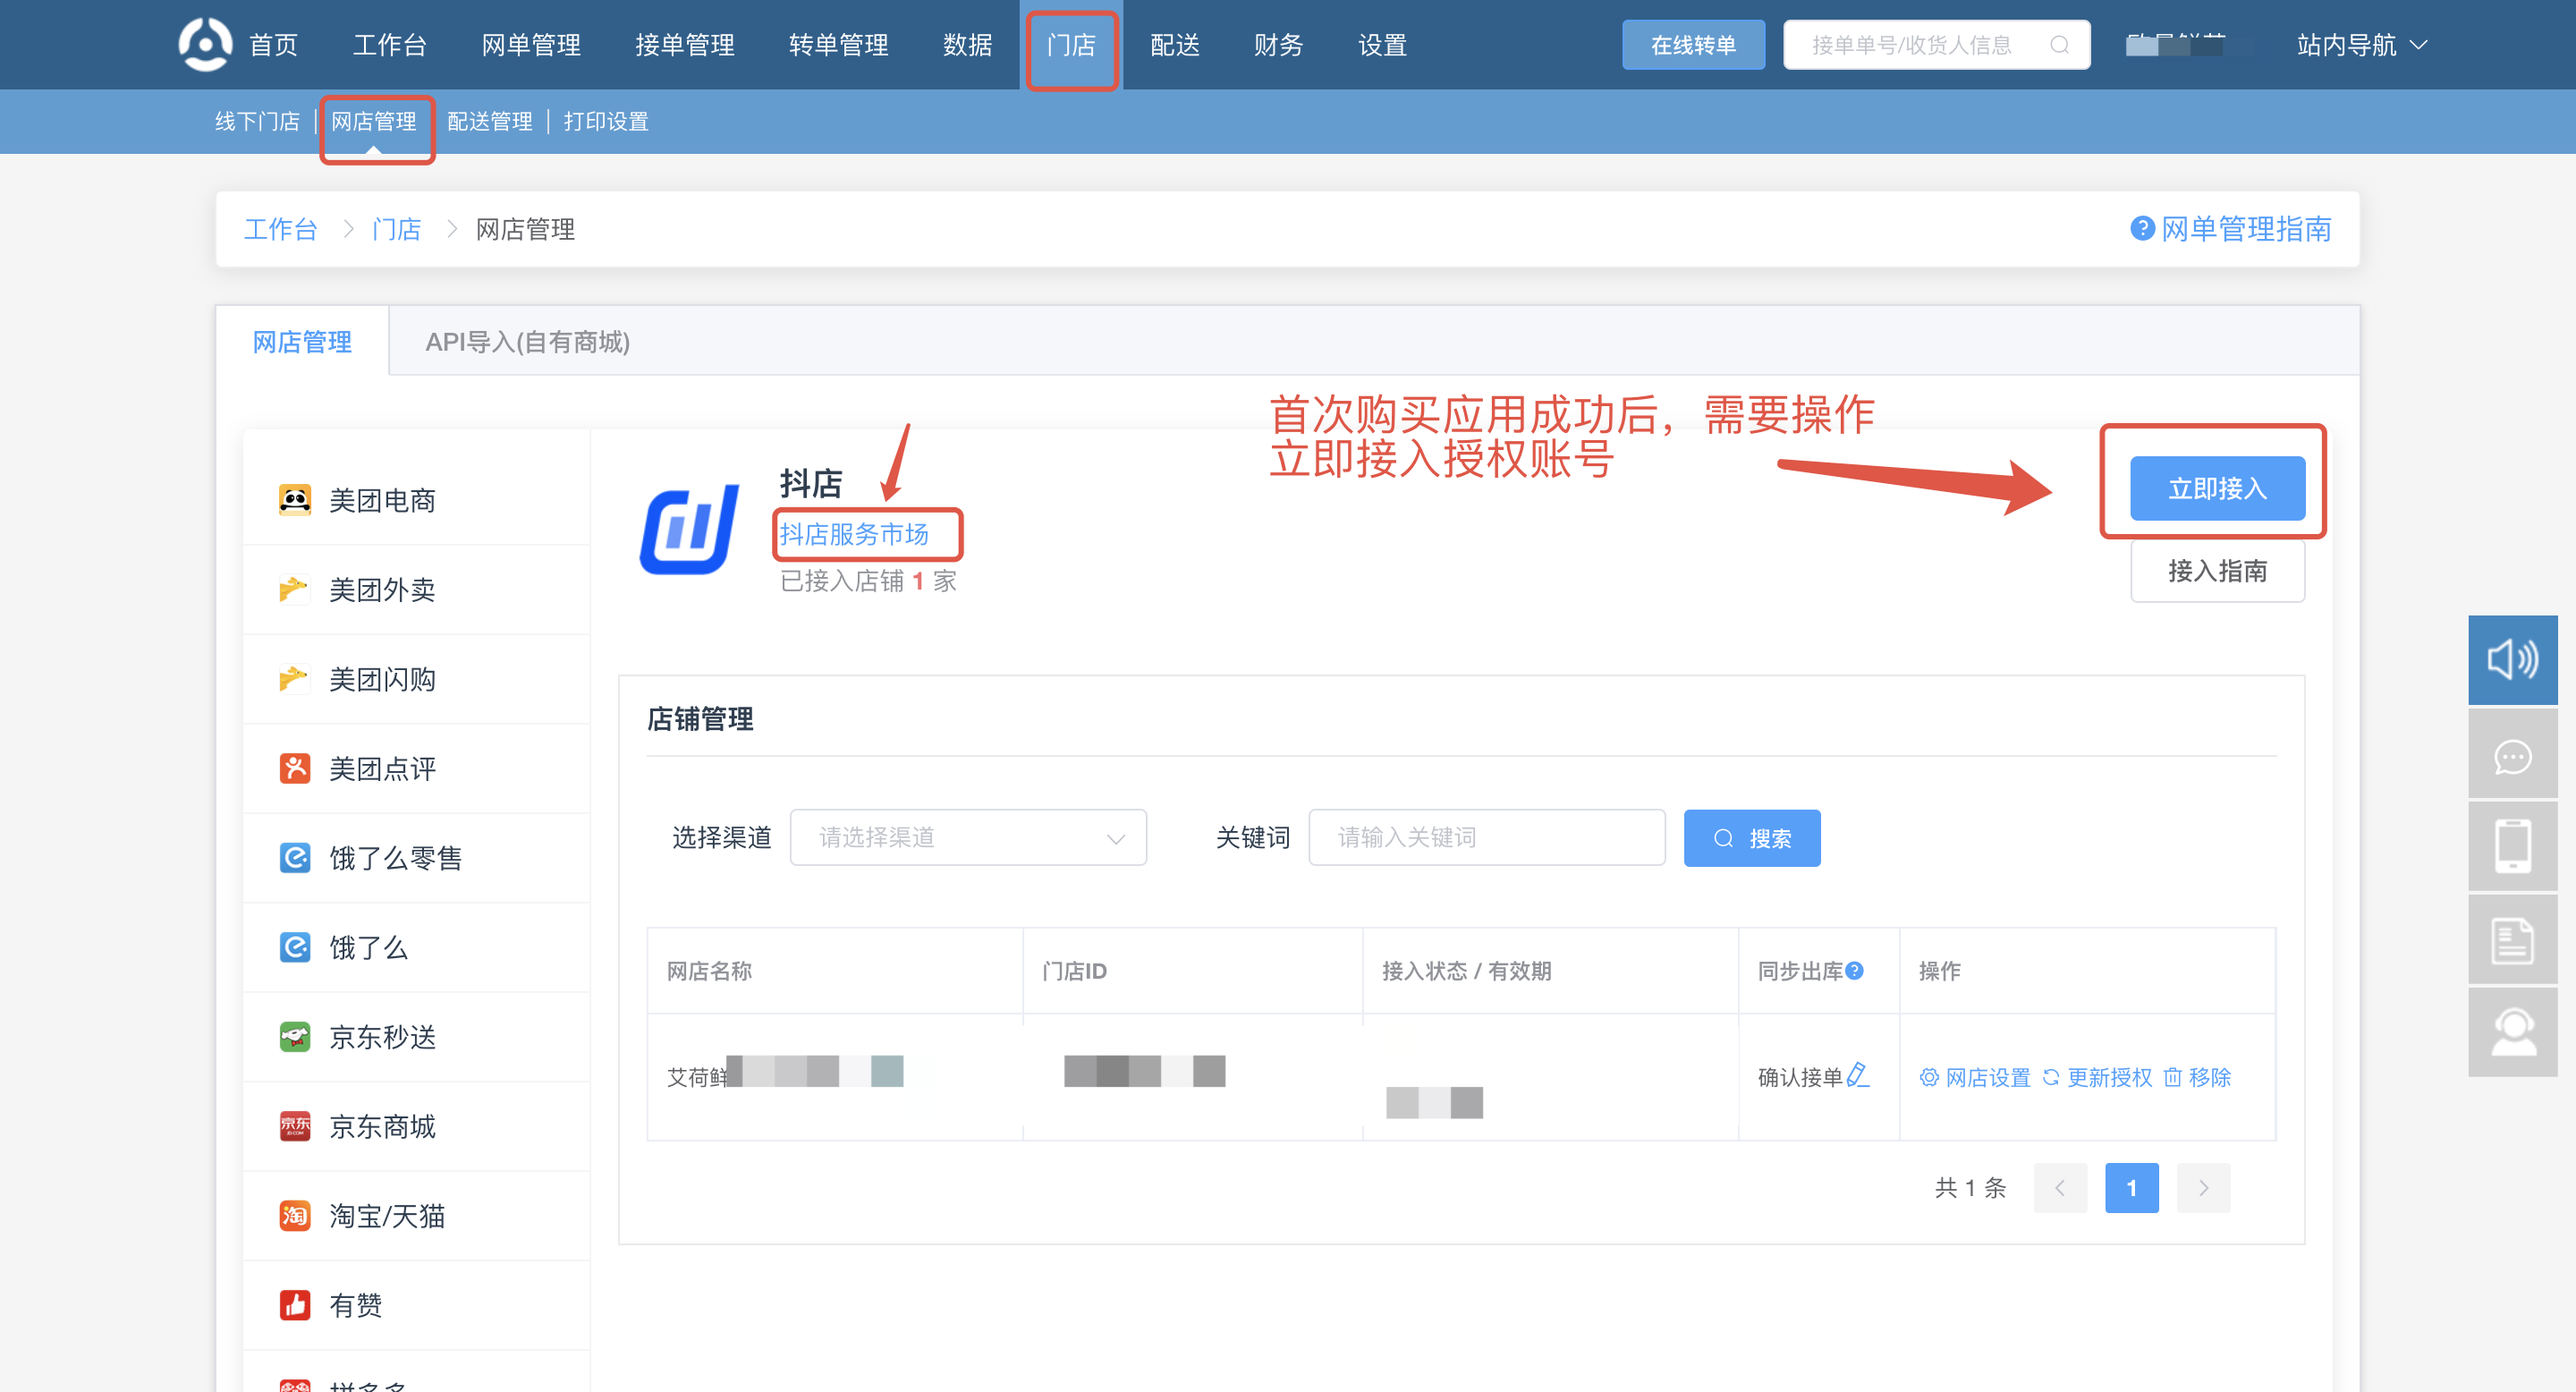
Task: Go to 首页 in top navigation
Action: coord(273,45)
